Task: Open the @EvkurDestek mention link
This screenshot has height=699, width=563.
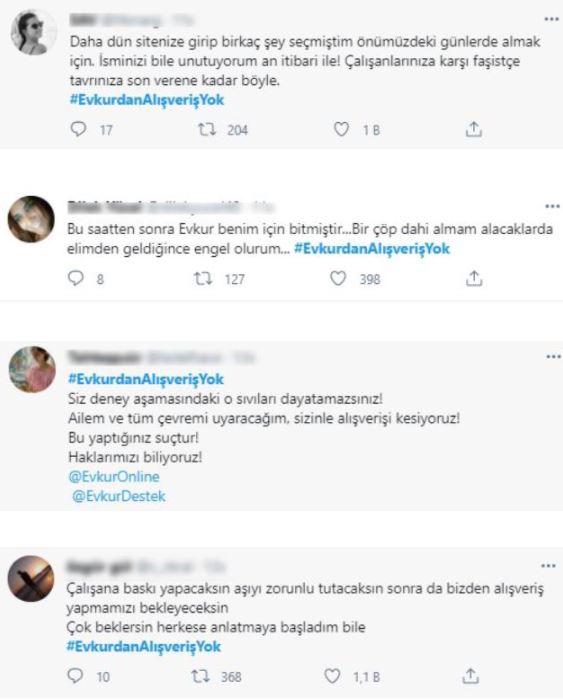Action: tap(119, 496)
